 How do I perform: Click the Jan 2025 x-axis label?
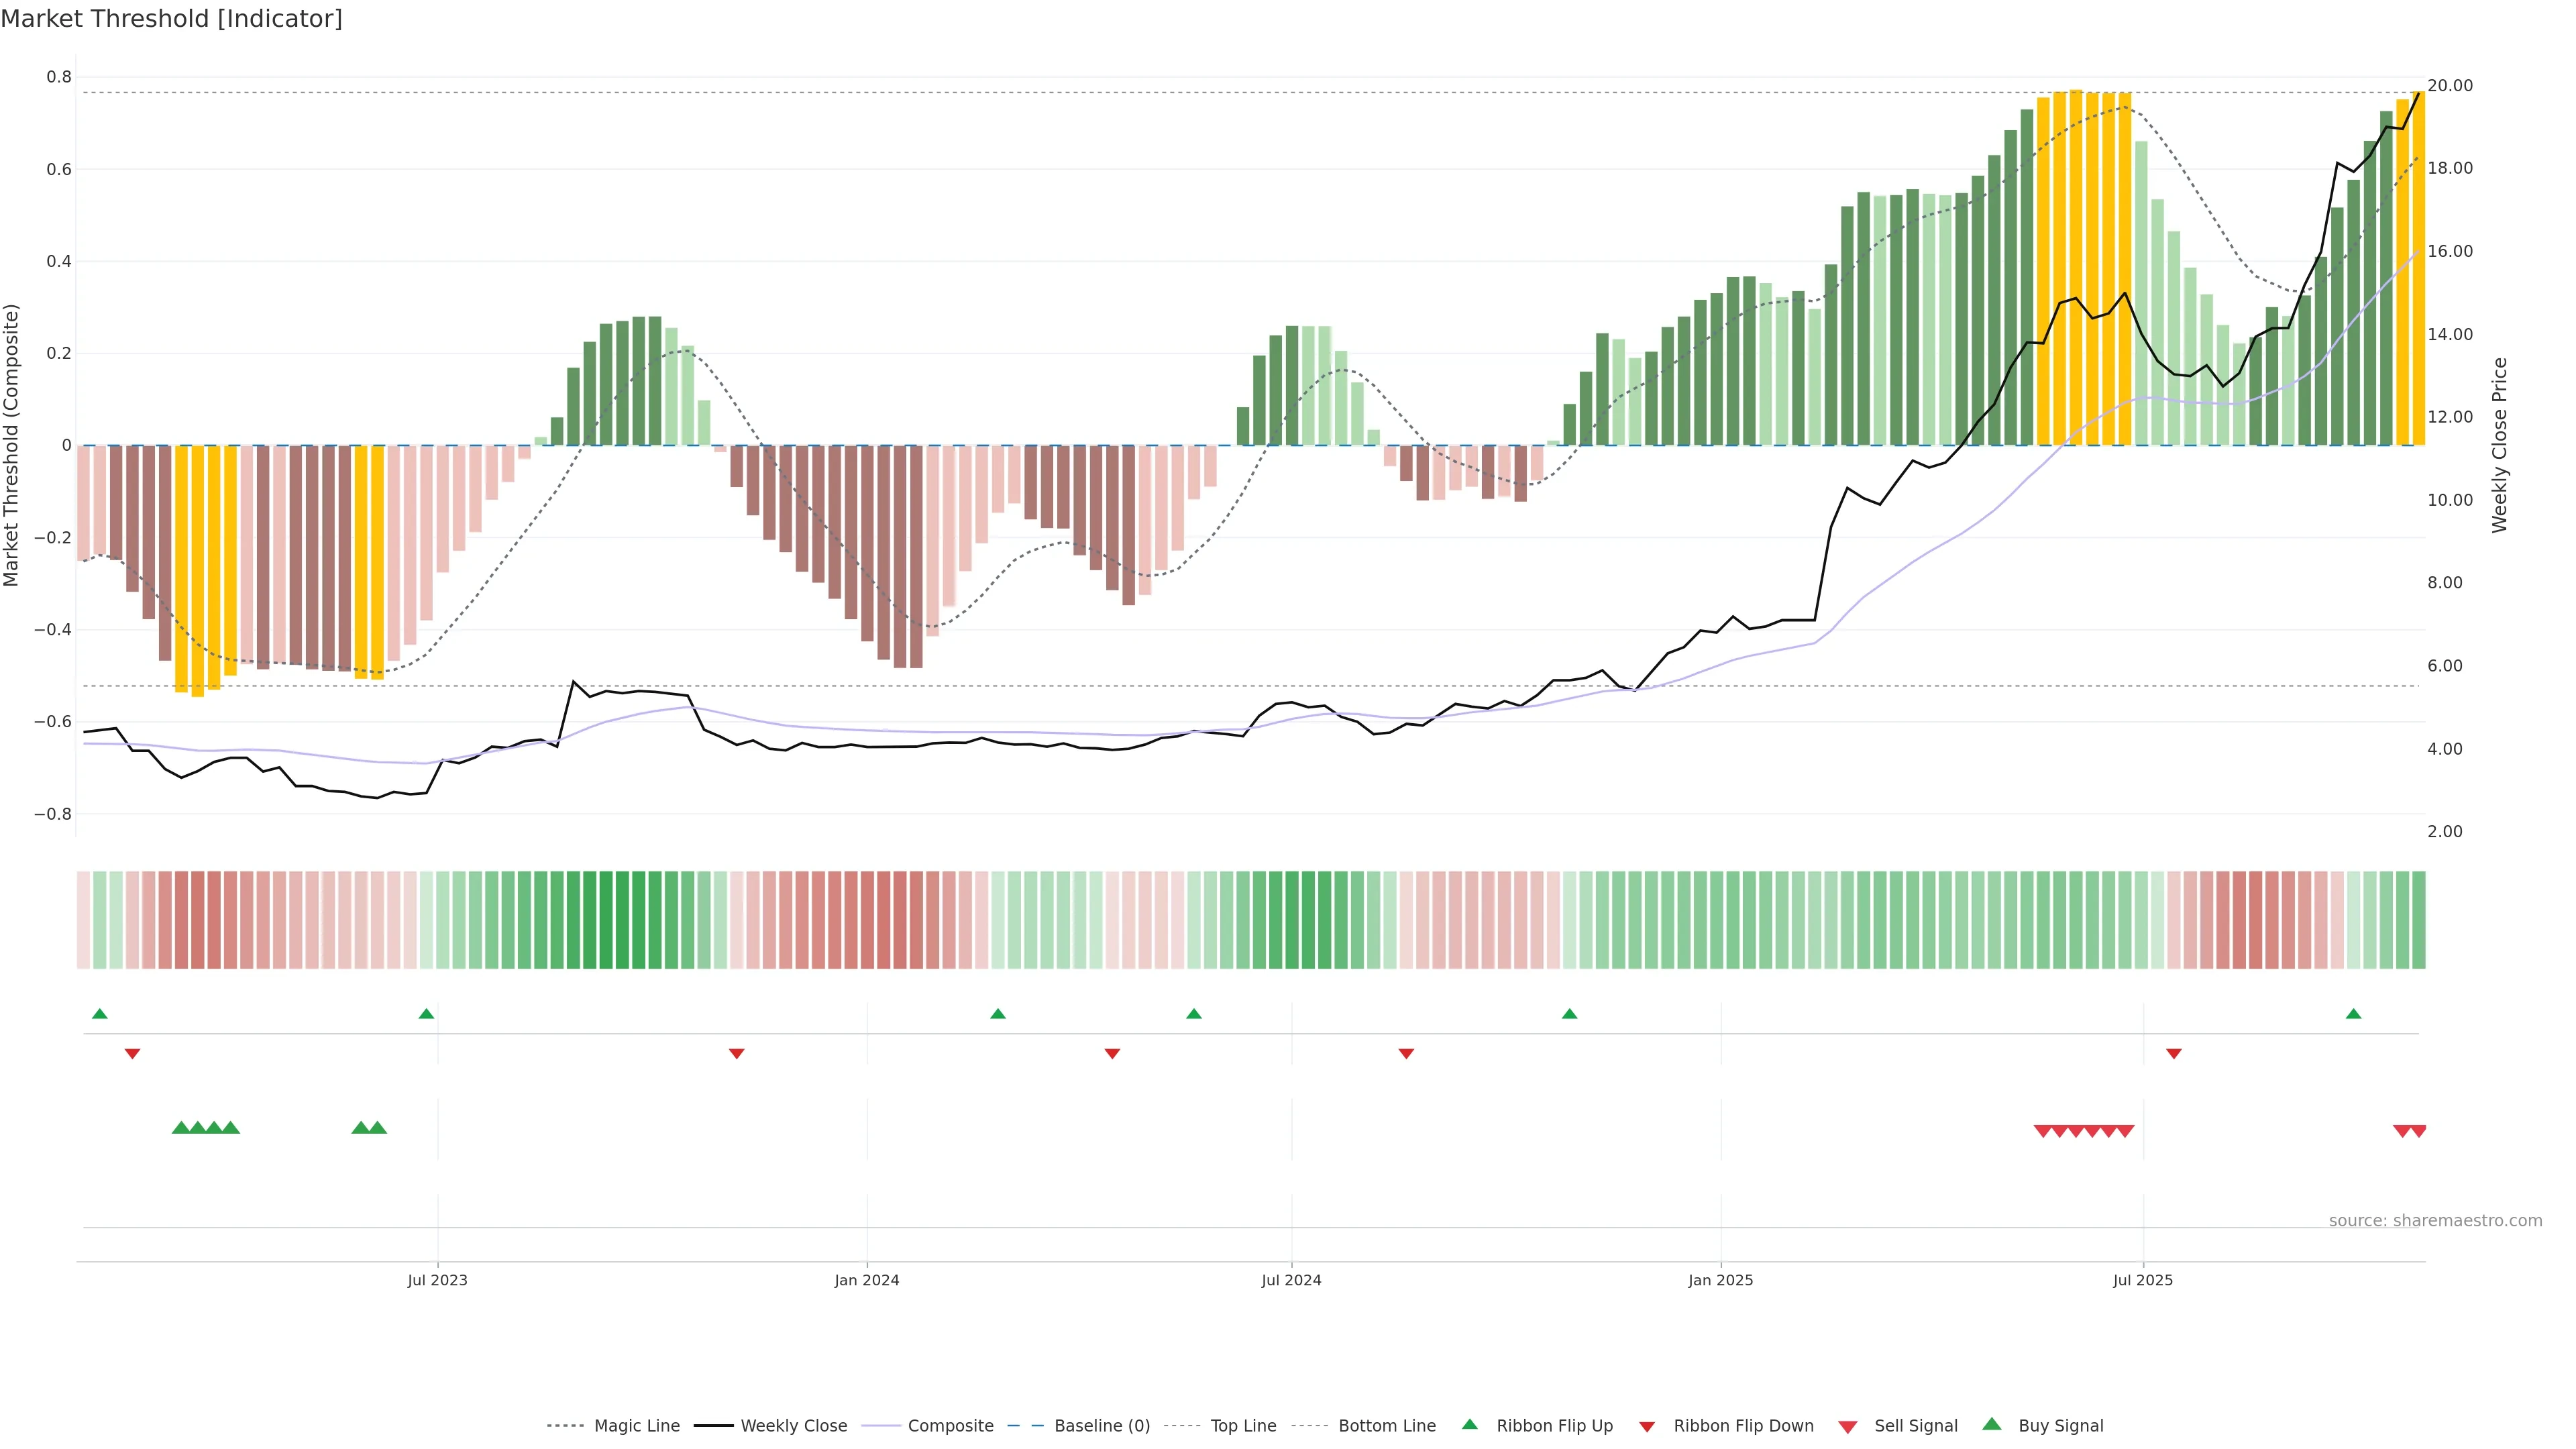coord(1720,1280)
